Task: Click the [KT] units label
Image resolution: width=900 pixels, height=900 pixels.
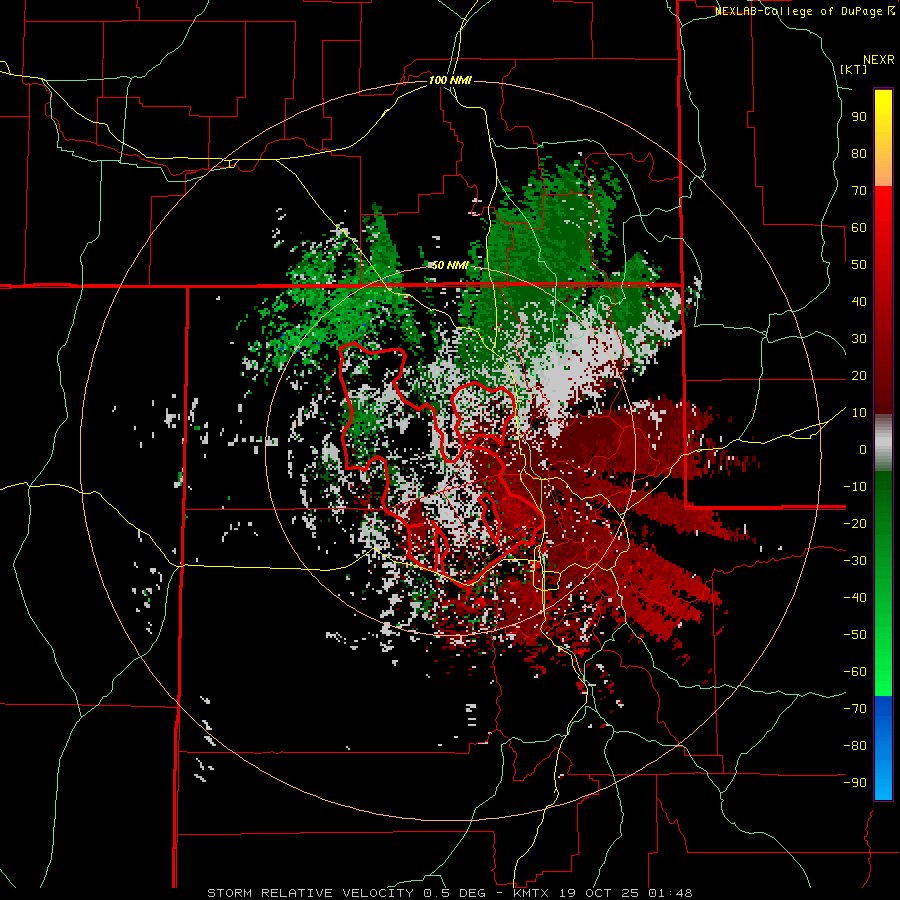Action: [854, 69]
